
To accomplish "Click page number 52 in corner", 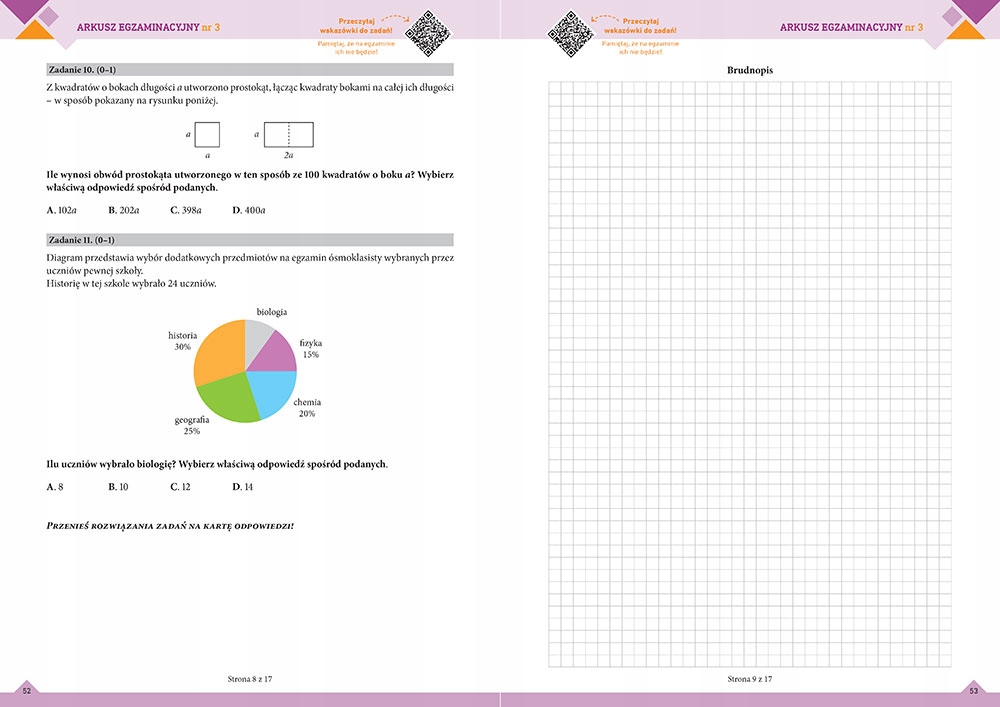I will point(27,690).
